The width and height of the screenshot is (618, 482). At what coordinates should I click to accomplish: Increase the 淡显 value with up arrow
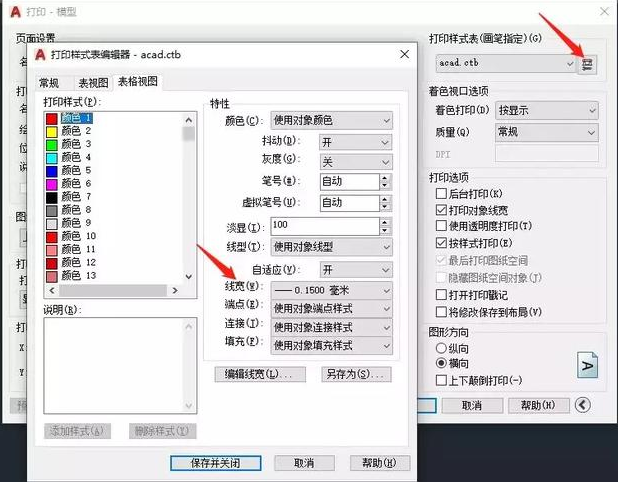[x=385, y=222]
